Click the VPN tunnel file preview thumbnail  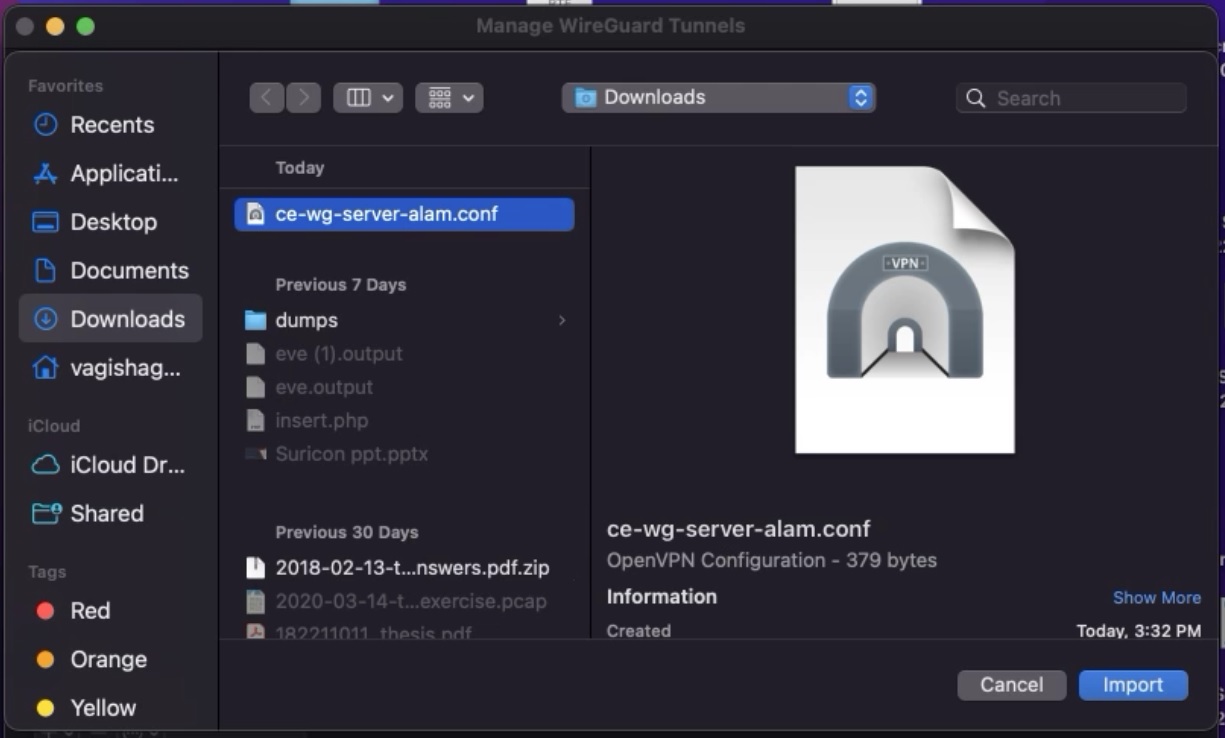point(905,310)
